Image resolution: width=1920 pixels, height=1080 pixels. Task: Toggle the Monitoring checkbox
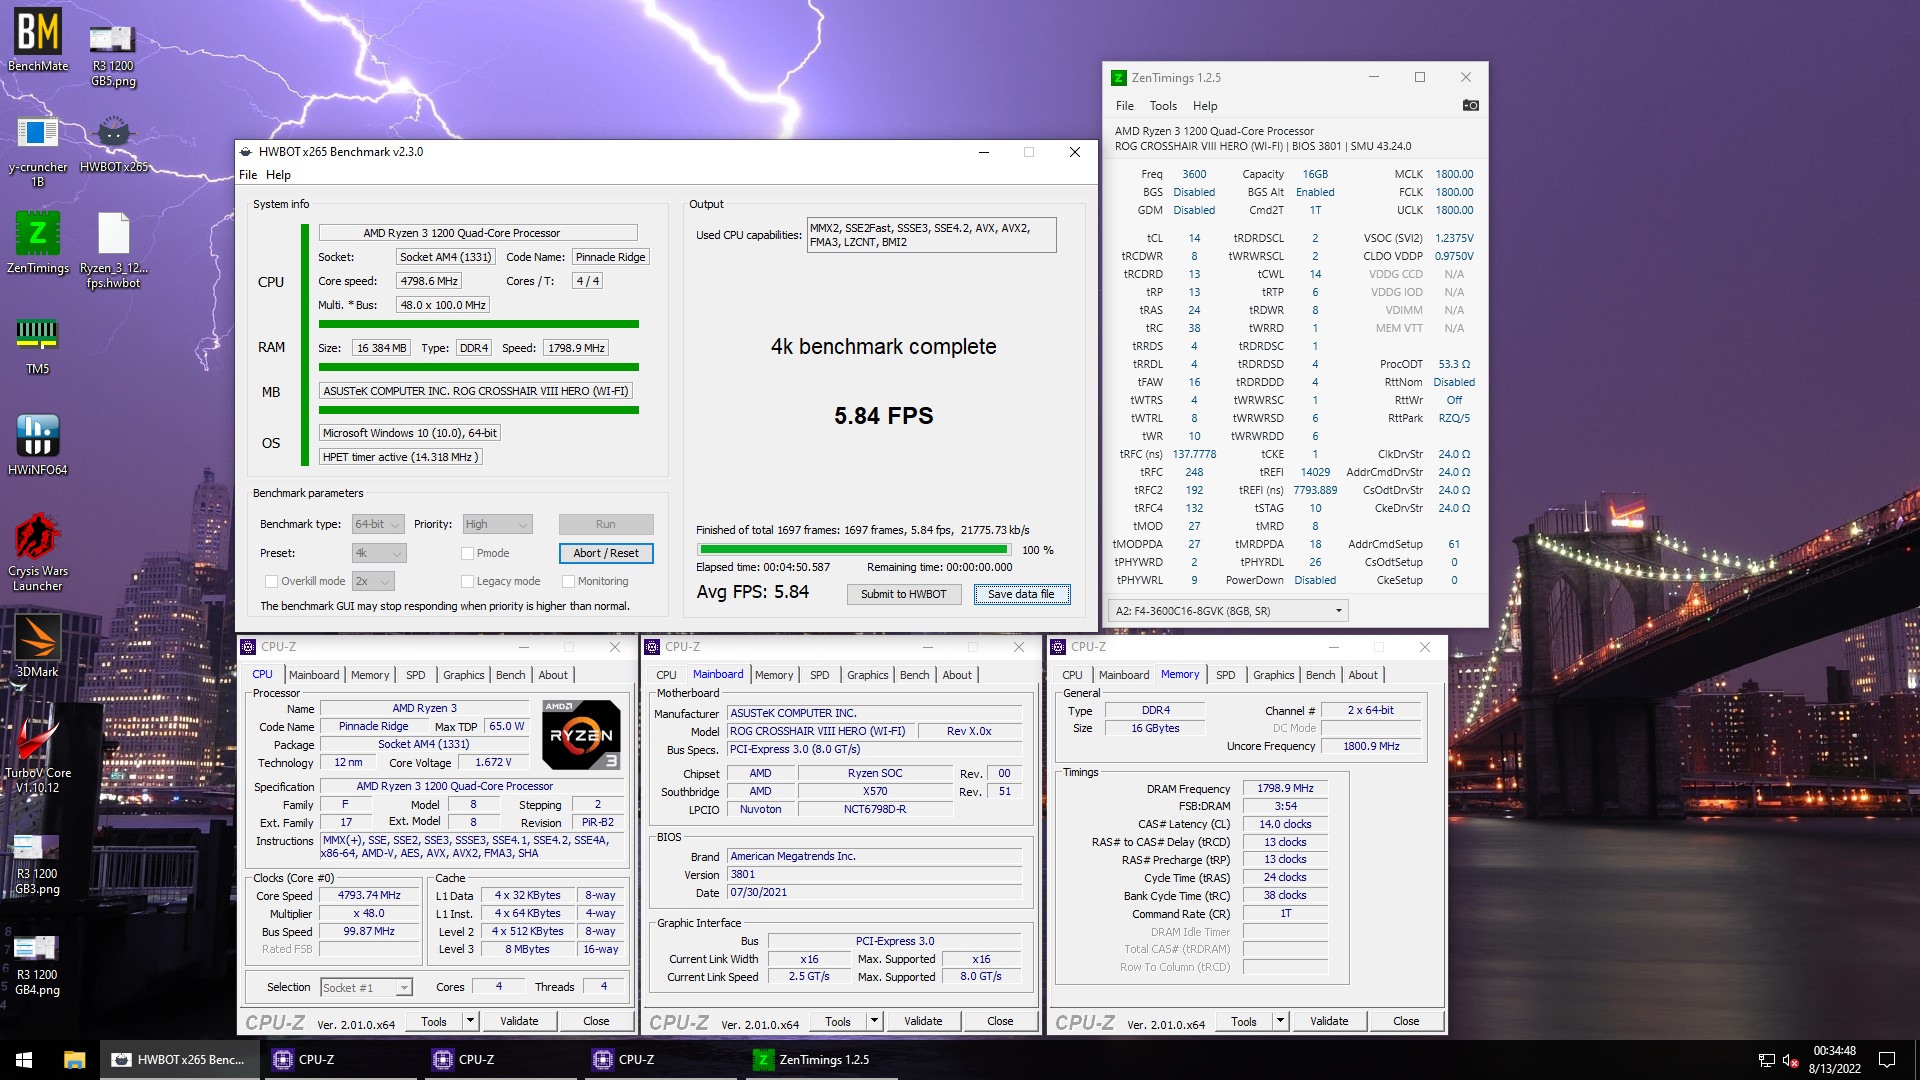click(x=568, y=581)
